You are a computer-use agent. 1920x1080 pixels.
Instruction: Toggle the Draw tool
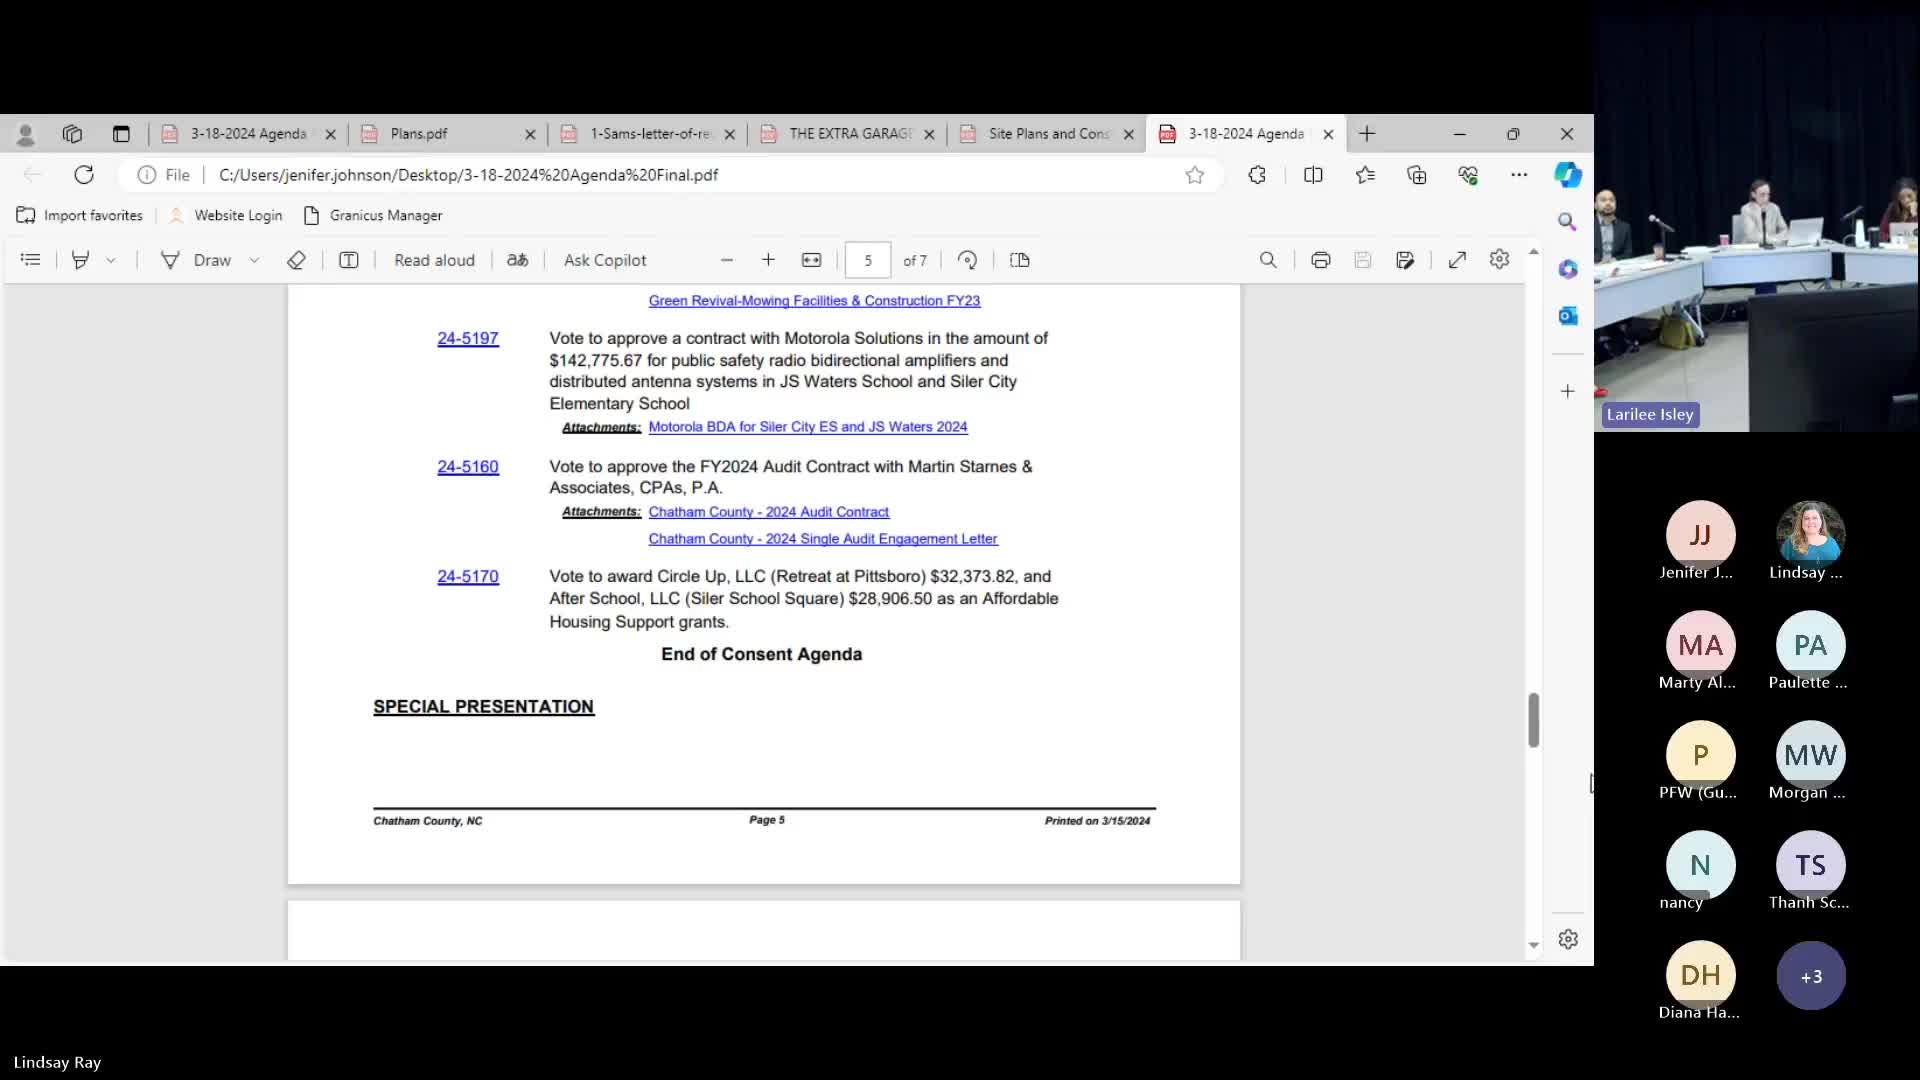197,260
